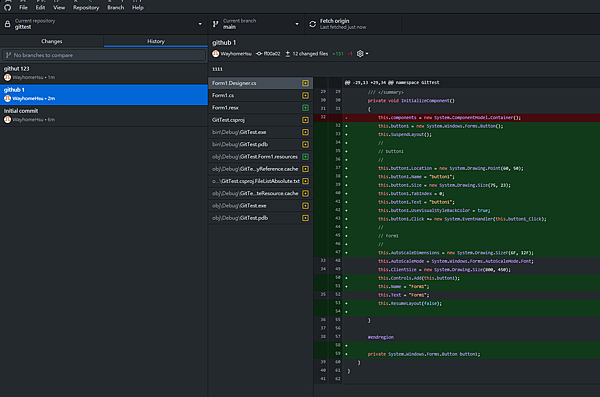Click modified icon for Form1.Designer.cs
This screenshot has height=397, width=600.
coord(305,83)
